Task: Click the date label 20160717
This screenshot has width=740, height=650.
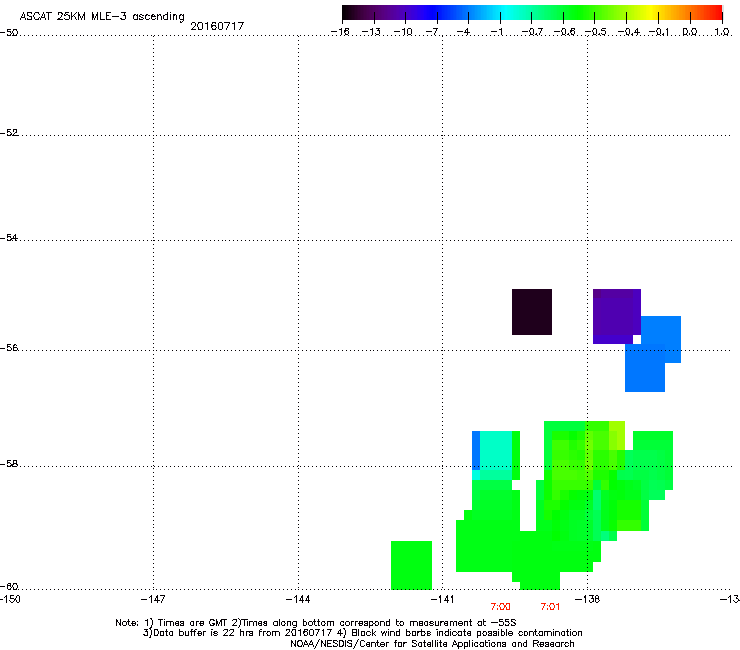Action: (x=217, y=26)
